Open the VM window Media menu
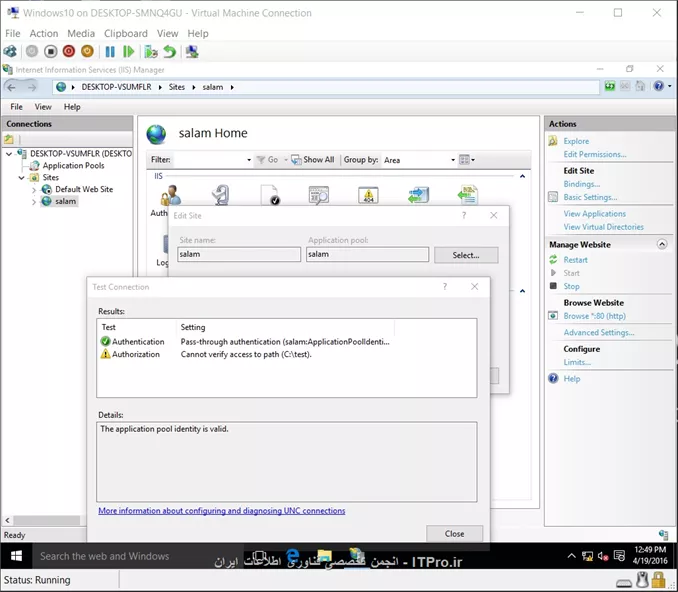The height and width of the screenshot is (592, 678). [81, 33]
